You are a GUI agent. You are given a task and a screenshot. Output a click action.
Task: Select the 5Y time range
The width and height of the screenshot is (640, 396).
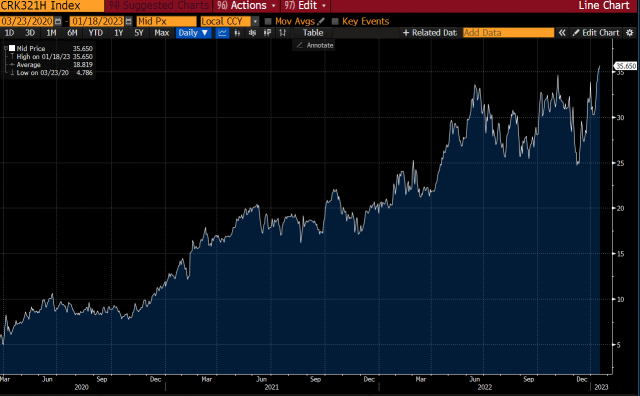click(139, 33)
